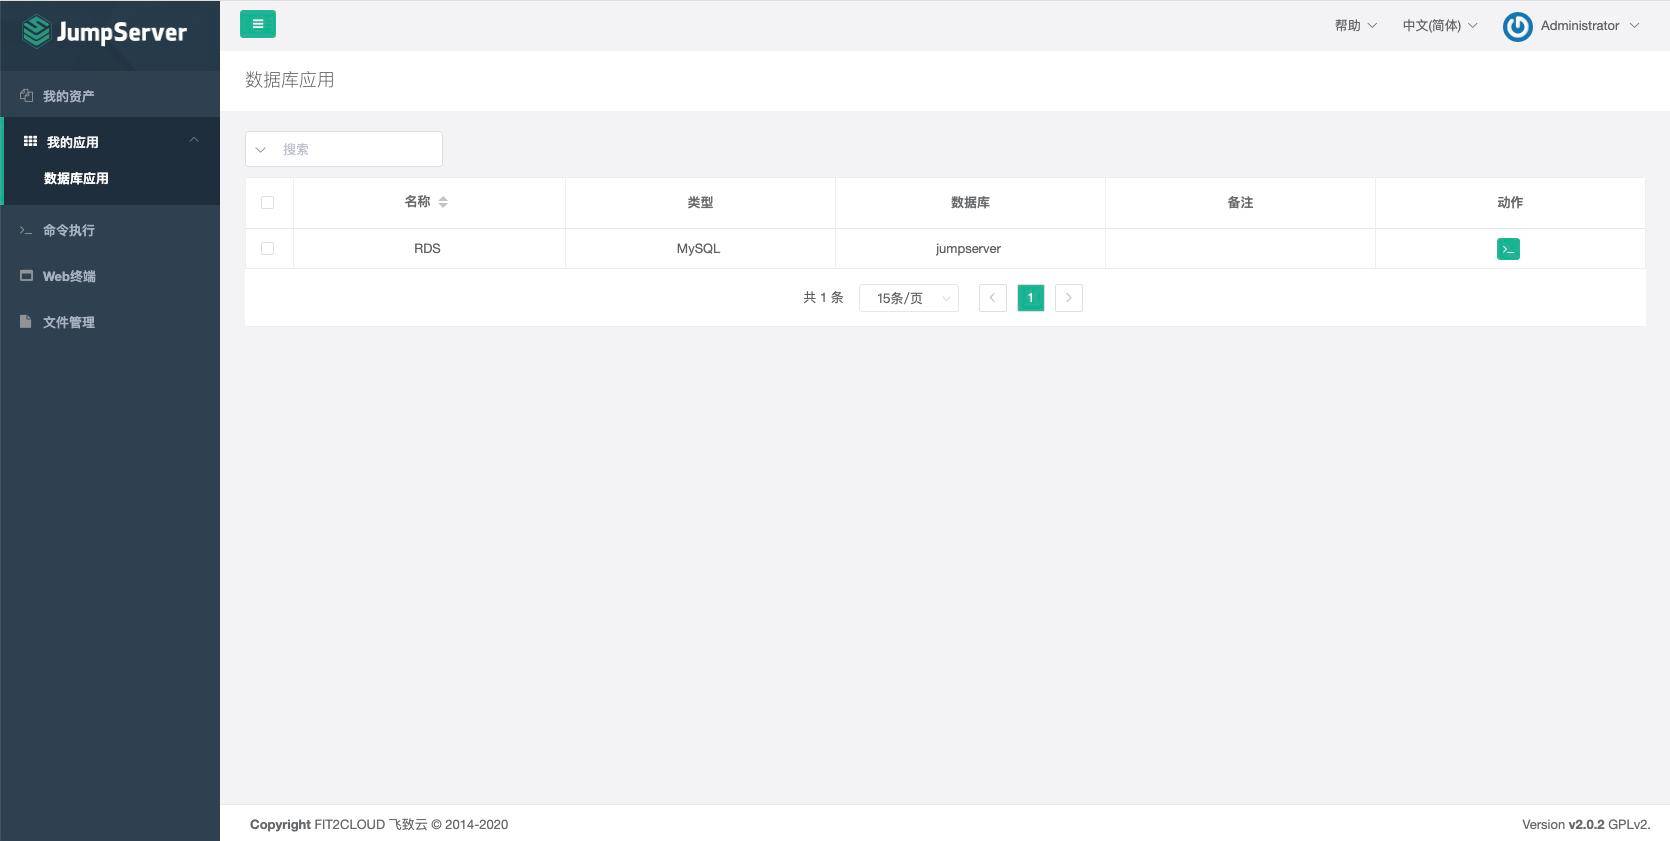
Task: Open the 15条/页 page size dropdown
Action: [x=909, y=298]
